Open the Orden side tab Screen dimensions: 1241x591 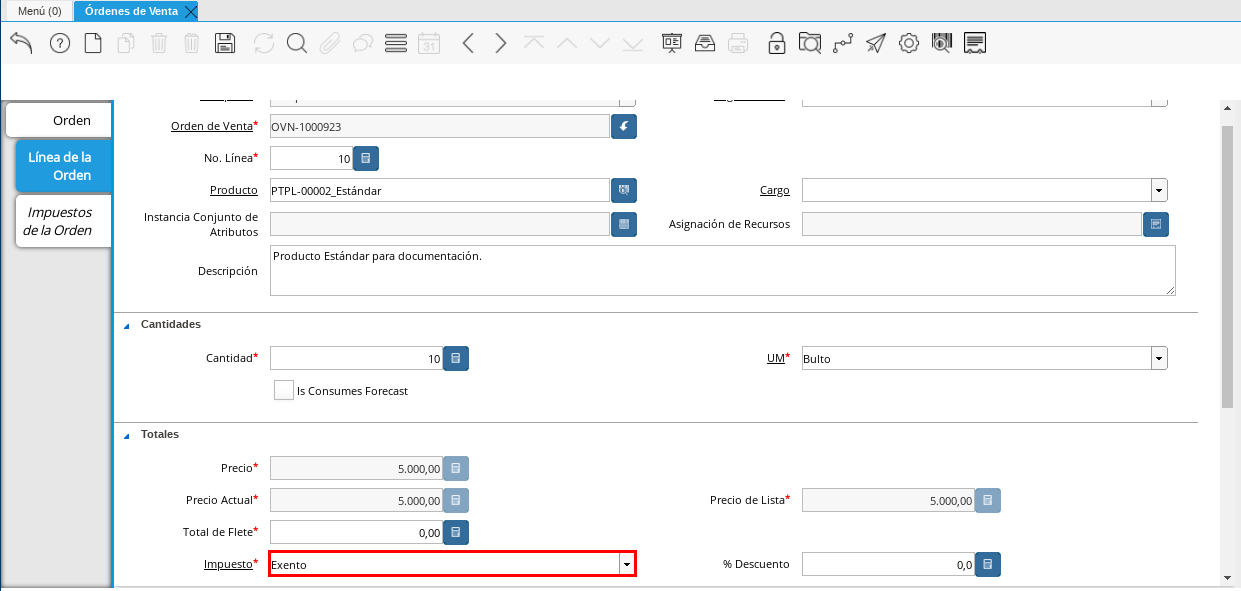click(59, 120)
